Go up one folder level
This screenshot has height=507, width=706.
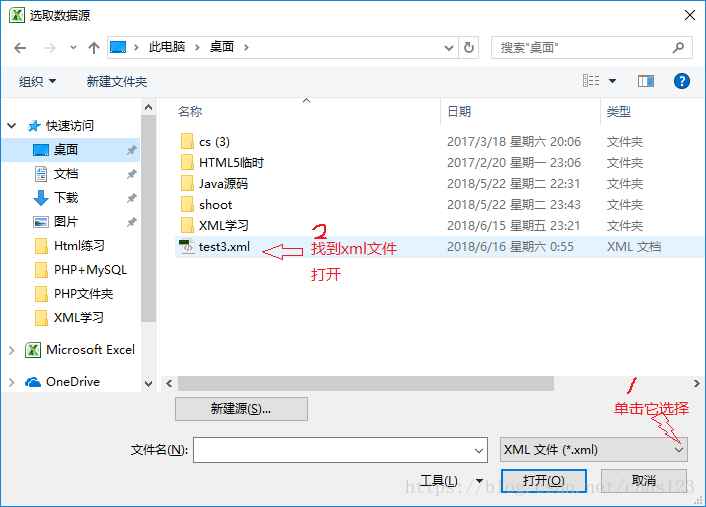[94, 48]
